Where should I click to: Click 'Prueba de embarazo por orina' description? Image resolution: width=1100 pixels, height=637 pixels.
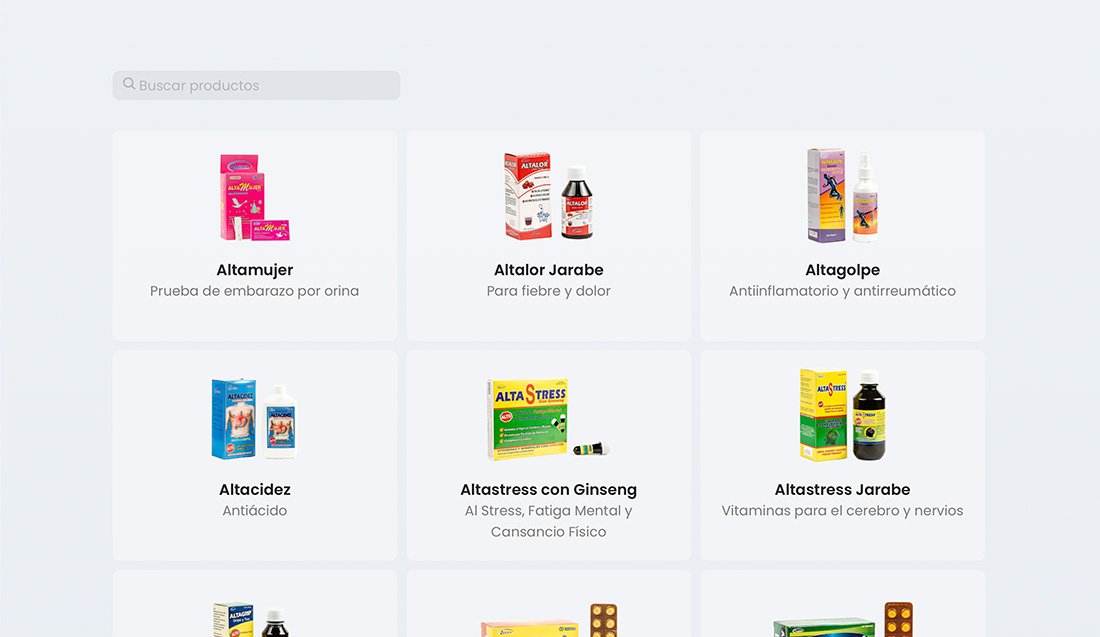click(x=255, y=291)
